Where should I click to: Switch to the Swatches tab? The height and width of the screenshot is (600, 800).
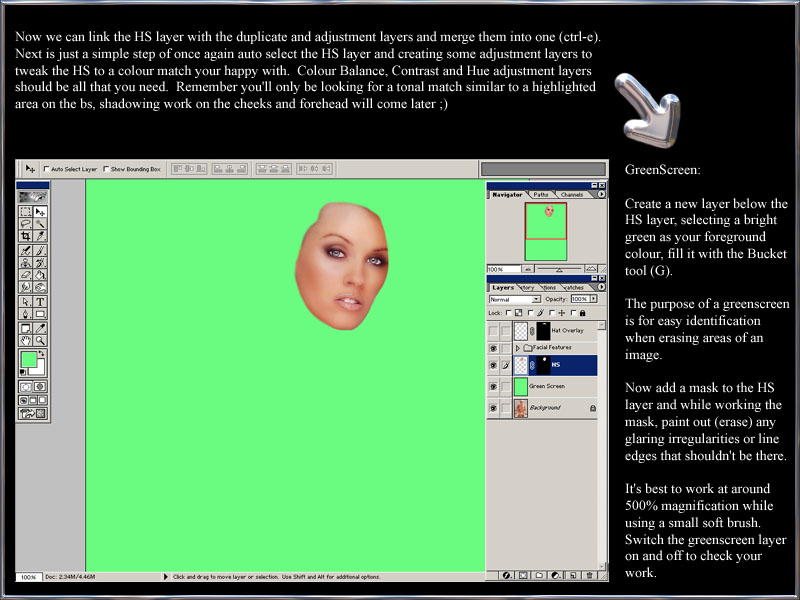click(574, 288)
